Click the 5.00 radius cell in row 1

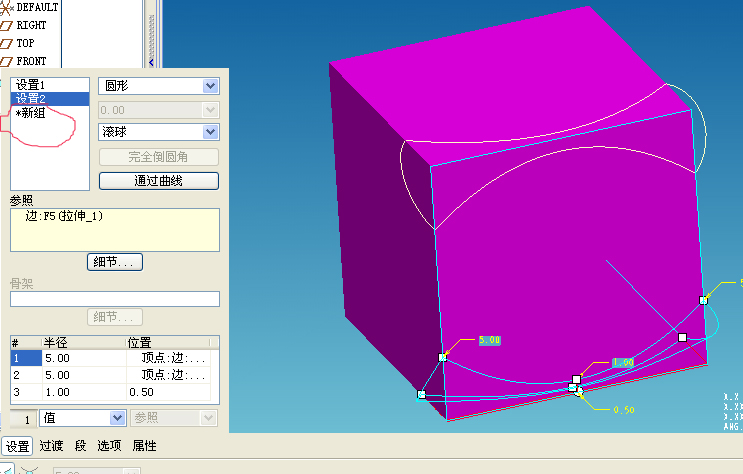click(83, 358)
